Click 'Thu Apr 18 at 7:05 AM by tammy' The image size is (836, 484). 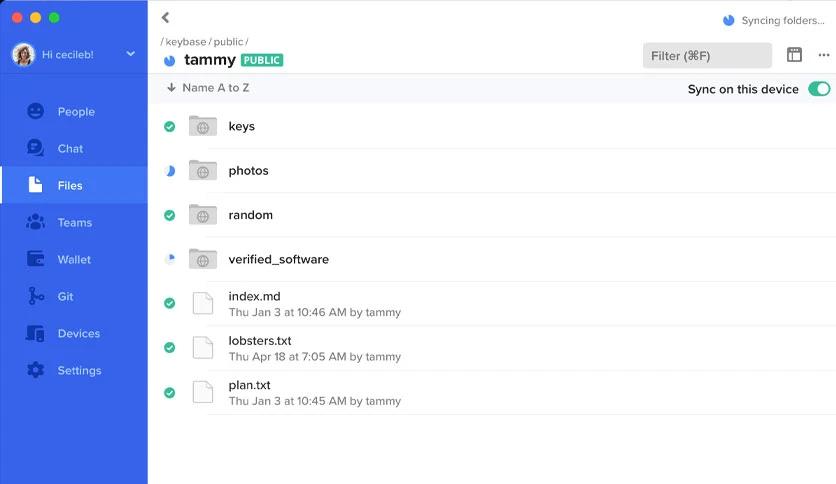(x=315, y=357)
